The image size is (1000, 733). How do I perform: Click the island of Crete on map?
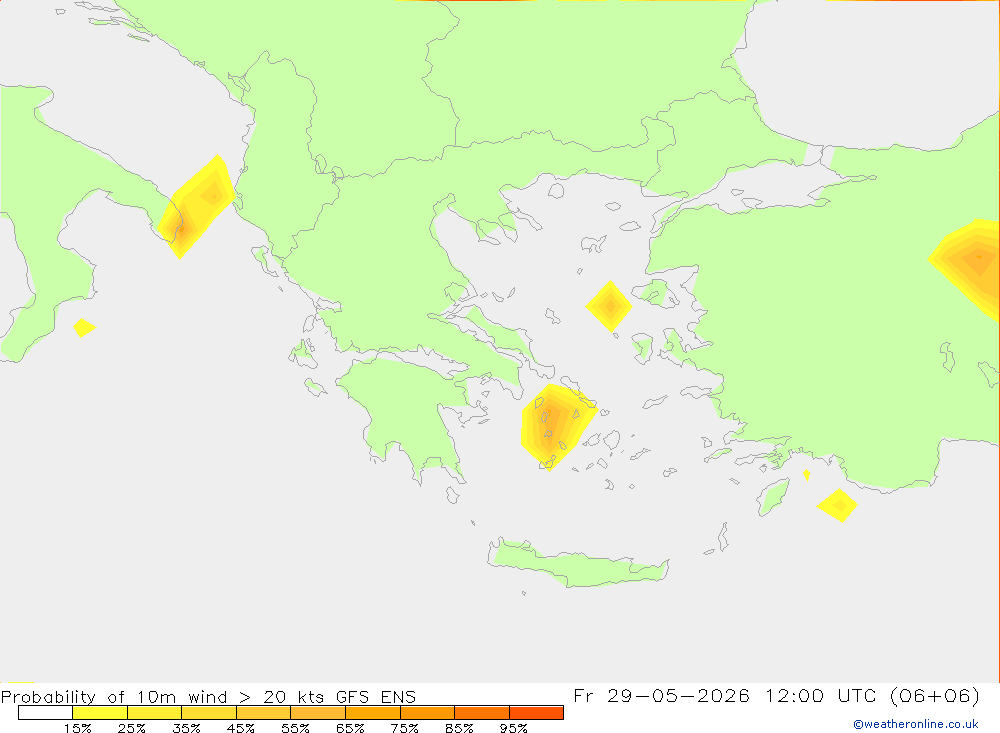pyautogui.click(x=577, y=563)
